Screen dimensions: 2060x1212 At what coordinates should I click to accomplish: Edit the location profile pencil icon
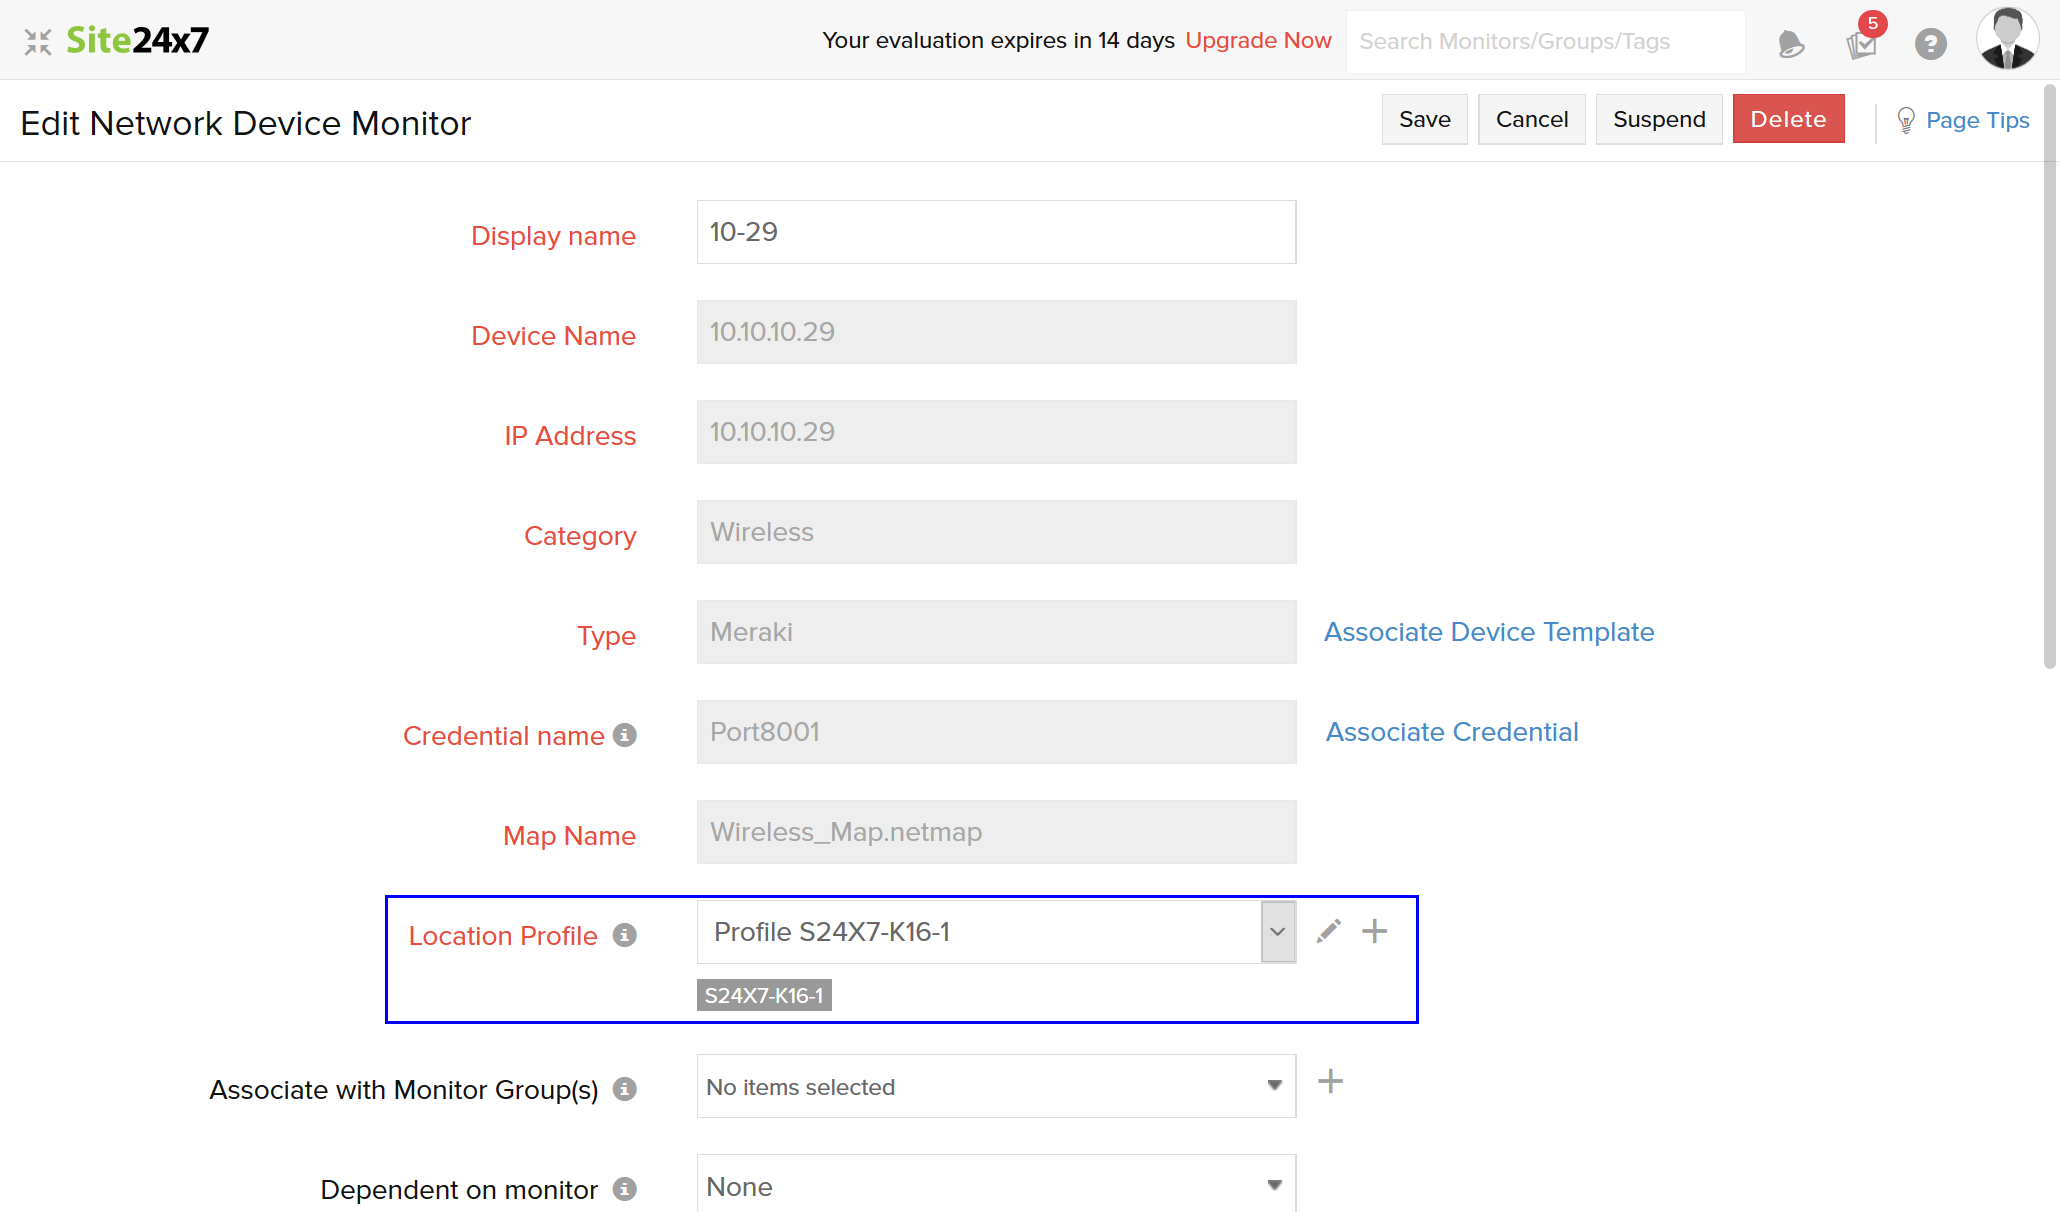(x=1328, y=932)
